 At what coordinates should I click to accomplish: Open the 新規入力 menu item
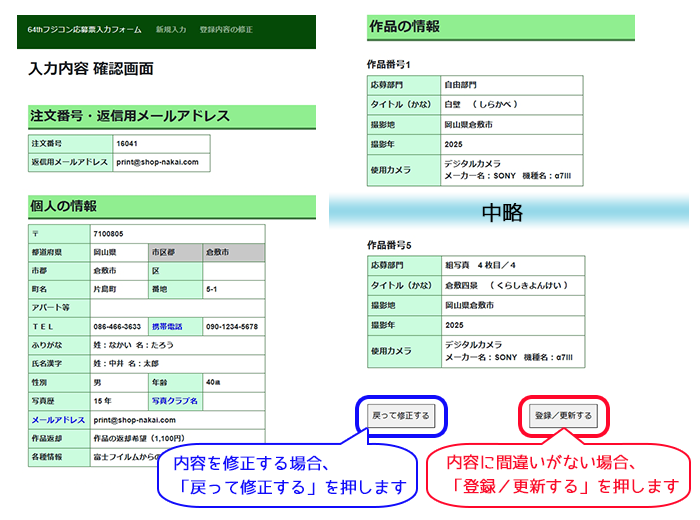171,29
